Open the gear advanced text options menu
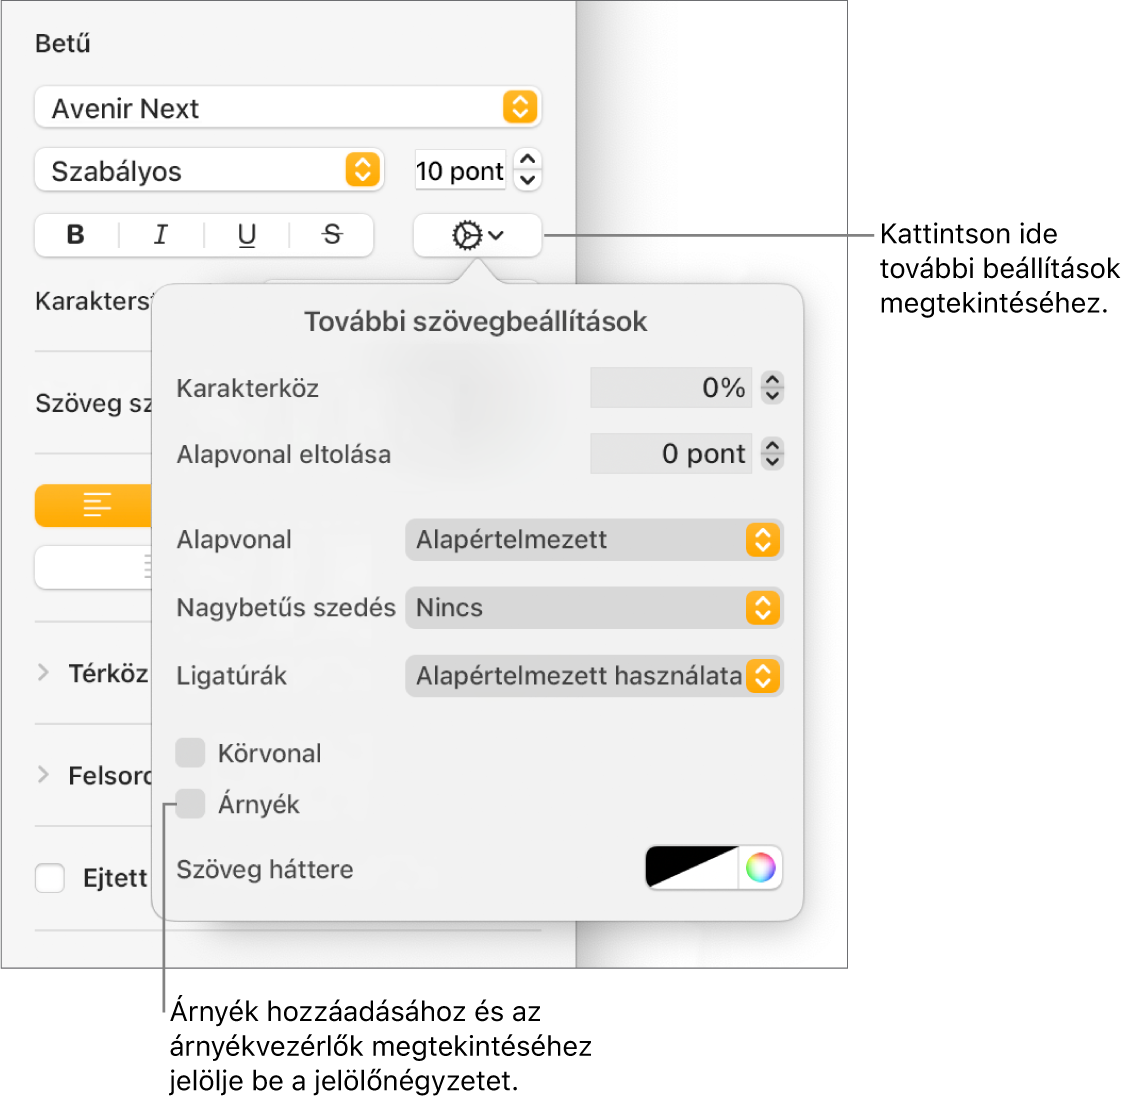Image resolution: width=1133 pixels, height=1107 pixels. pyautogui.click(x=477, y=235)
